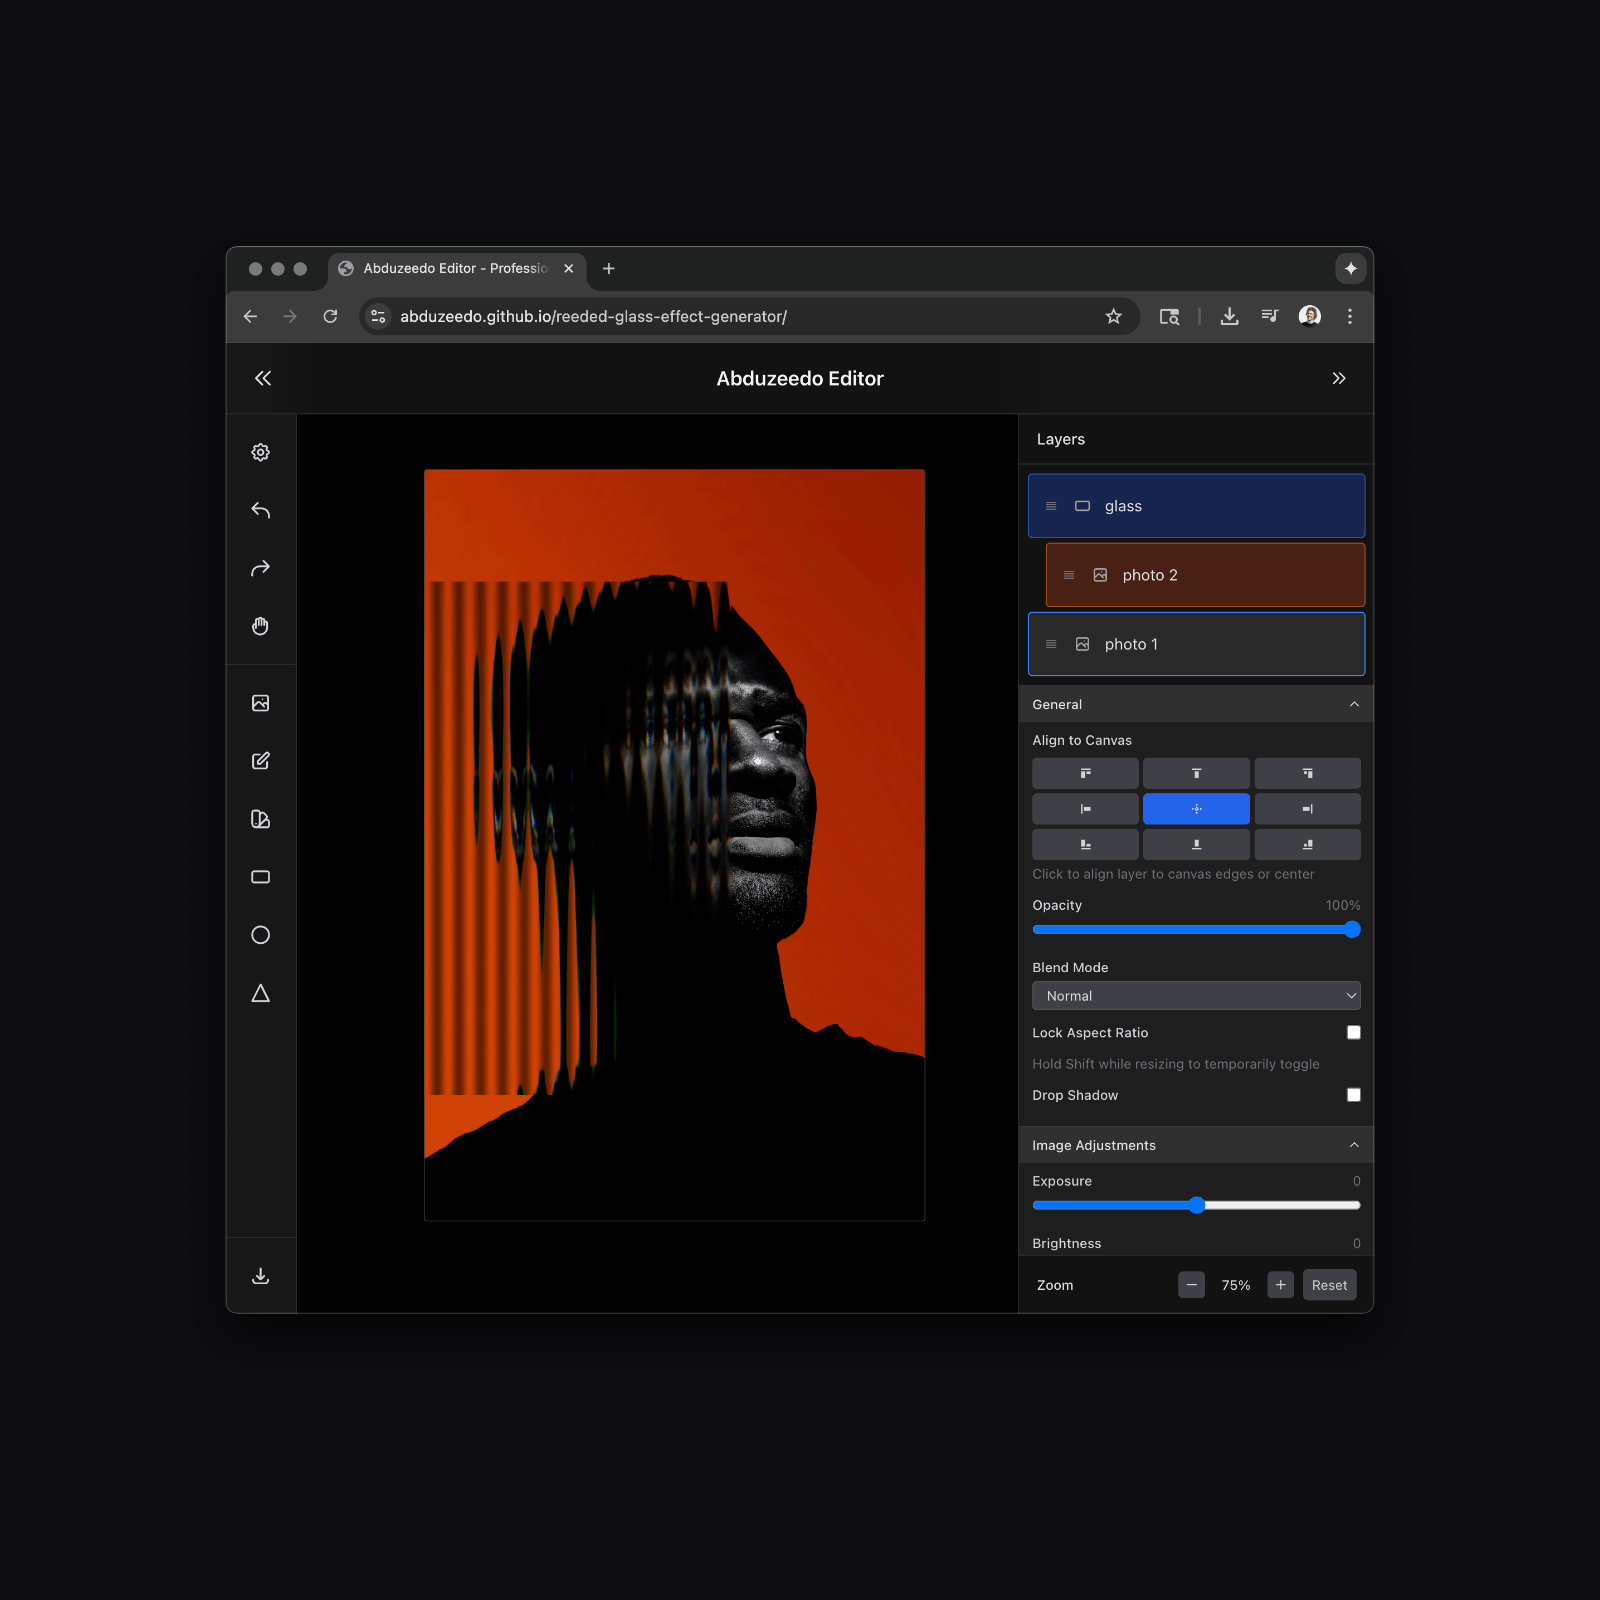
Task: Click the zoom in plus button
Action: point(1280,1285)
